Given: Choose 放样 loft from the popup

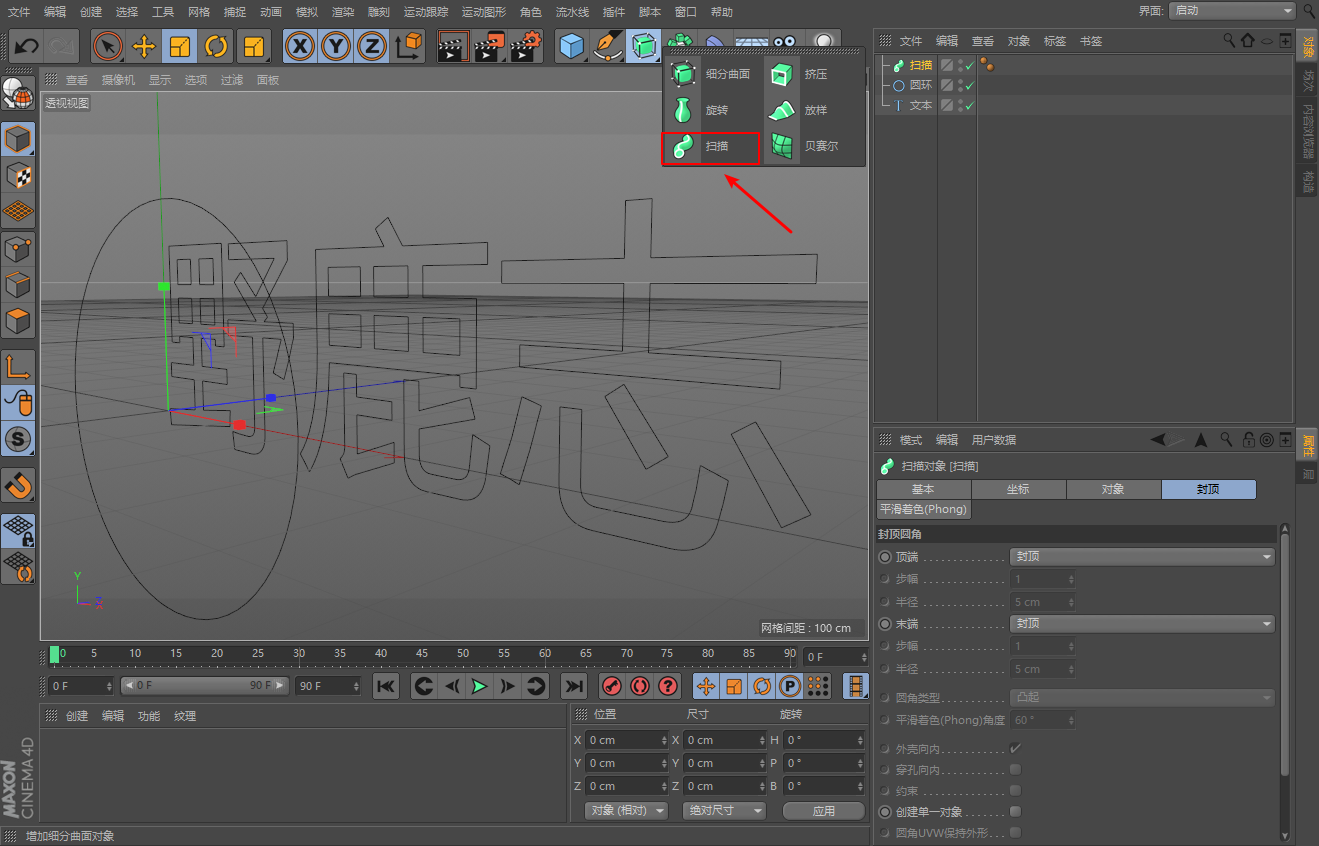Looking at the screenshot, I should (812, 110).
